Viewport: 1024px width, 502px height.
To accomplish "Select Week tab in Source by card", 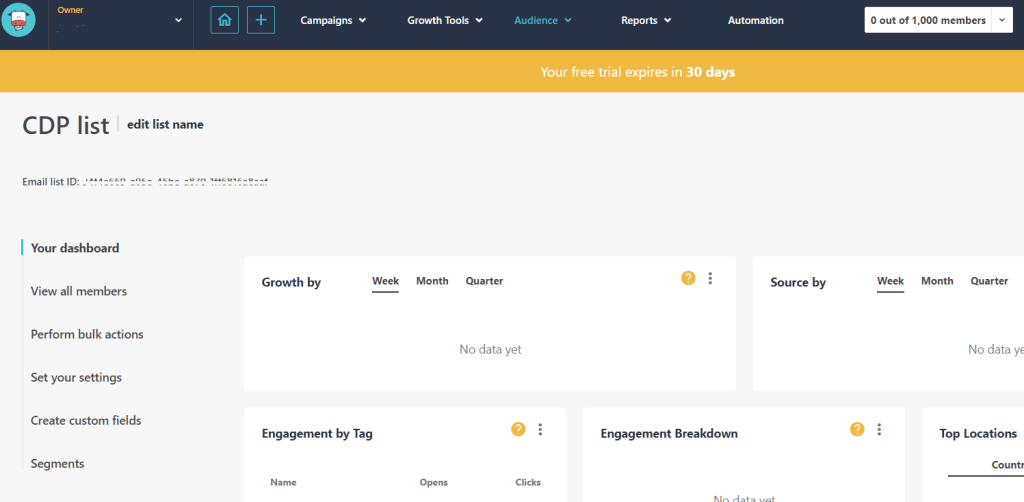I will click(x=890, y=281).
